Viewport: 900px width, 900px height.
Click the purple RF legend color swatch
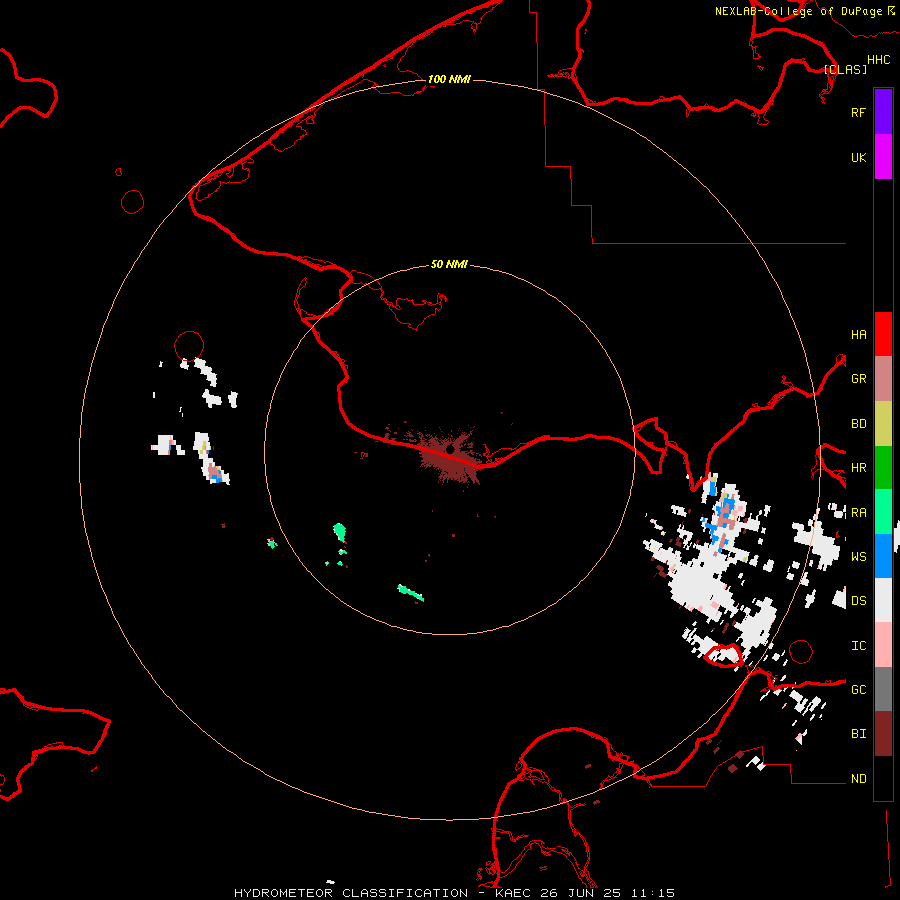(x=883, y=112)
